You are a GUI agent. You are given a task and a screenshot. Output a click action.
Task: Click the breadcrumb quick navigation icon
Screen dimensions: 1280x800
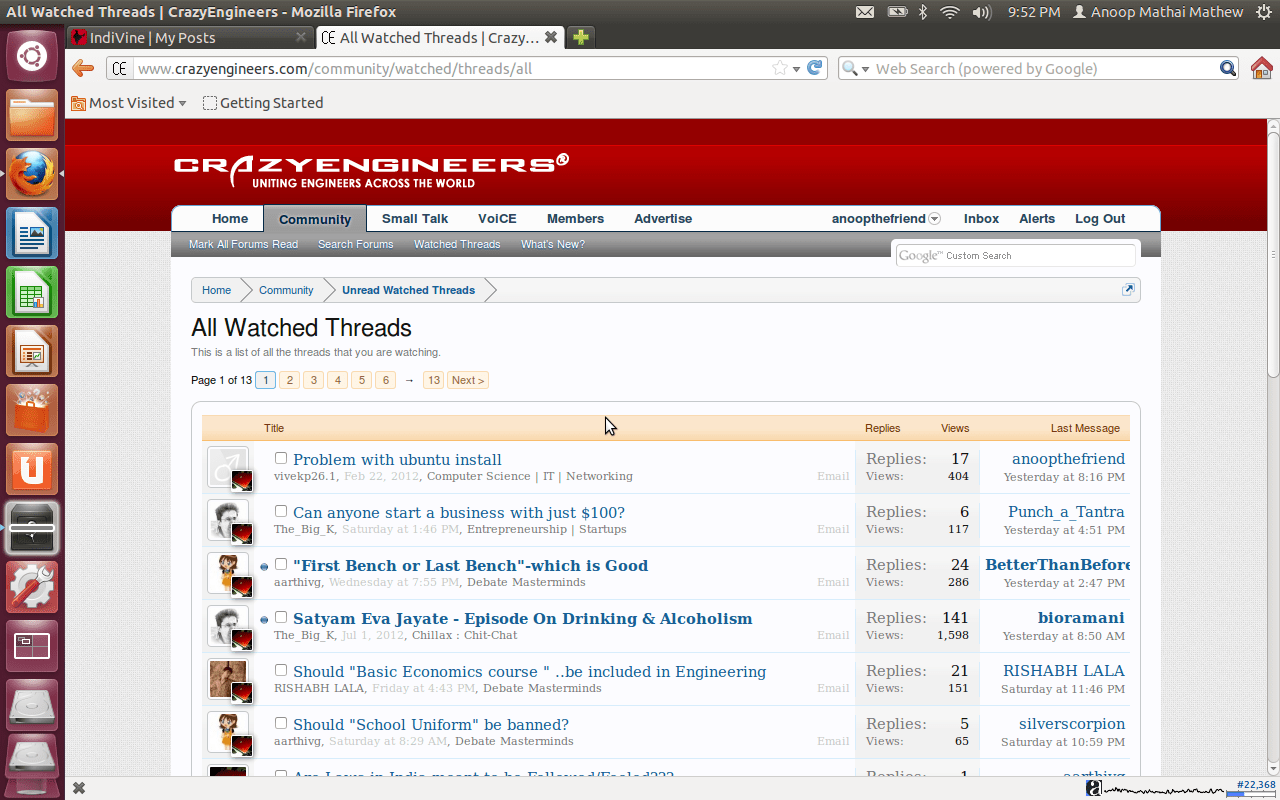click(1128, 290)
